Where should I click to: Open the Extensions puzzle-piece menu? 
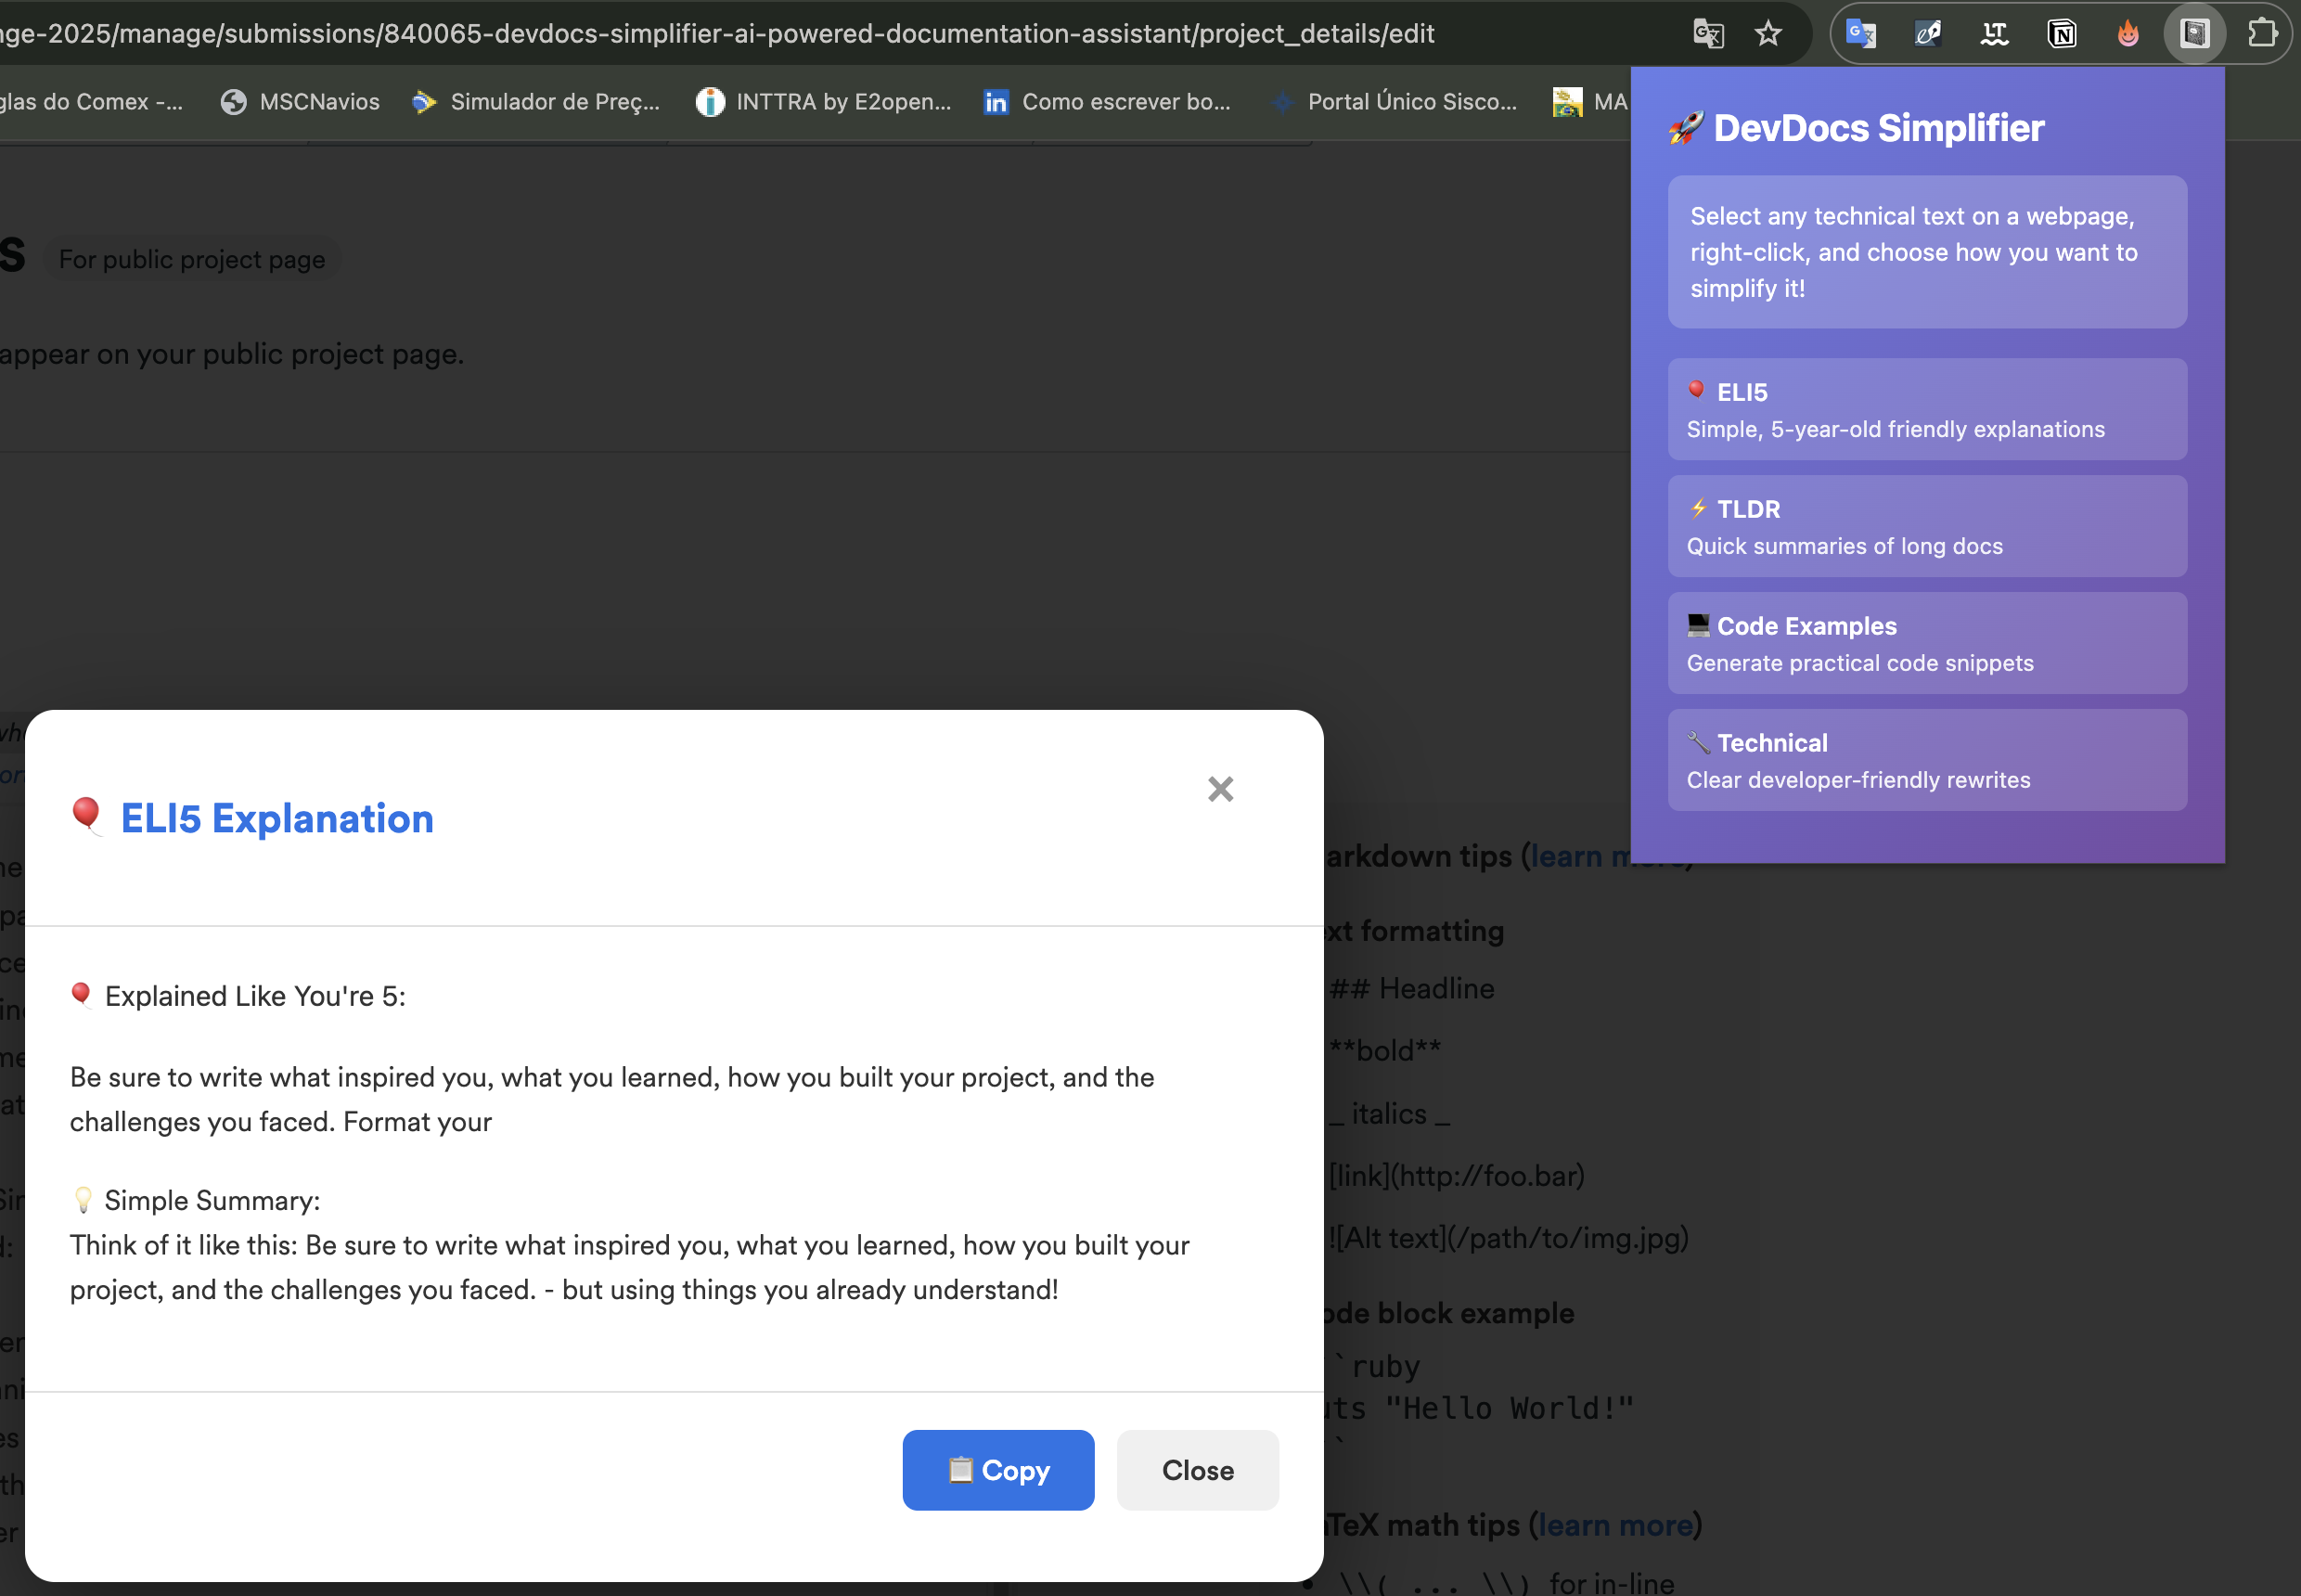point(2262,34)
